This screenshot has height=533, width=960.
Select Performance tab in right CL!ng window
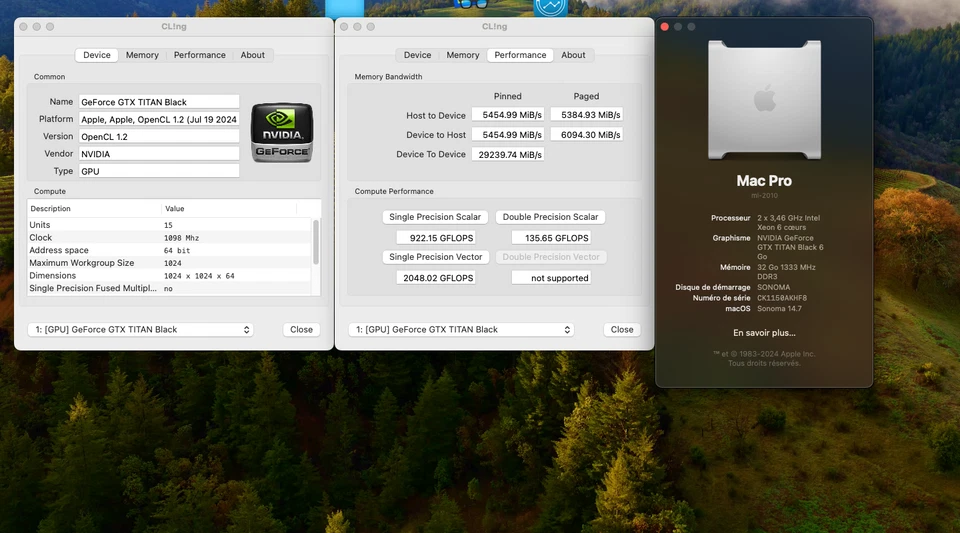(x=520, y=55)
